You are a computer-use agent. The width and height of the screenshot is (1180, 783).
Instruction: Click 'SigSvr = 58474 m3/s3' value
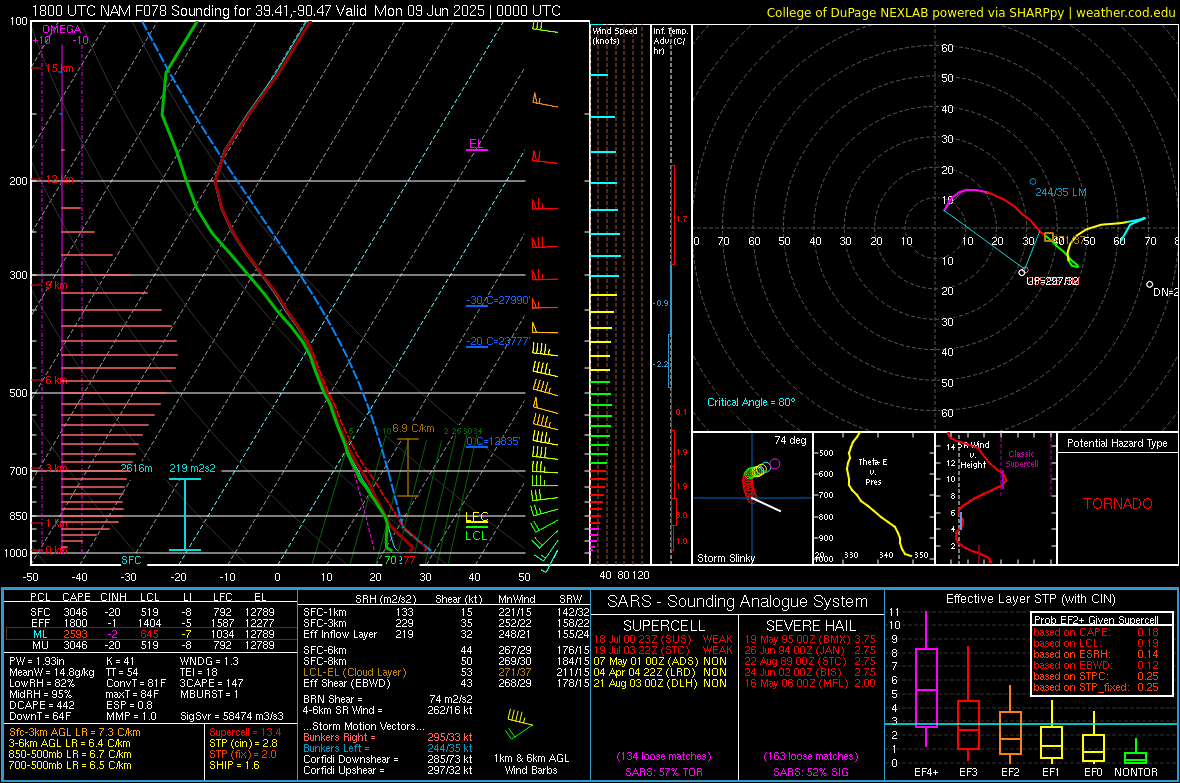tap(232, 716)
